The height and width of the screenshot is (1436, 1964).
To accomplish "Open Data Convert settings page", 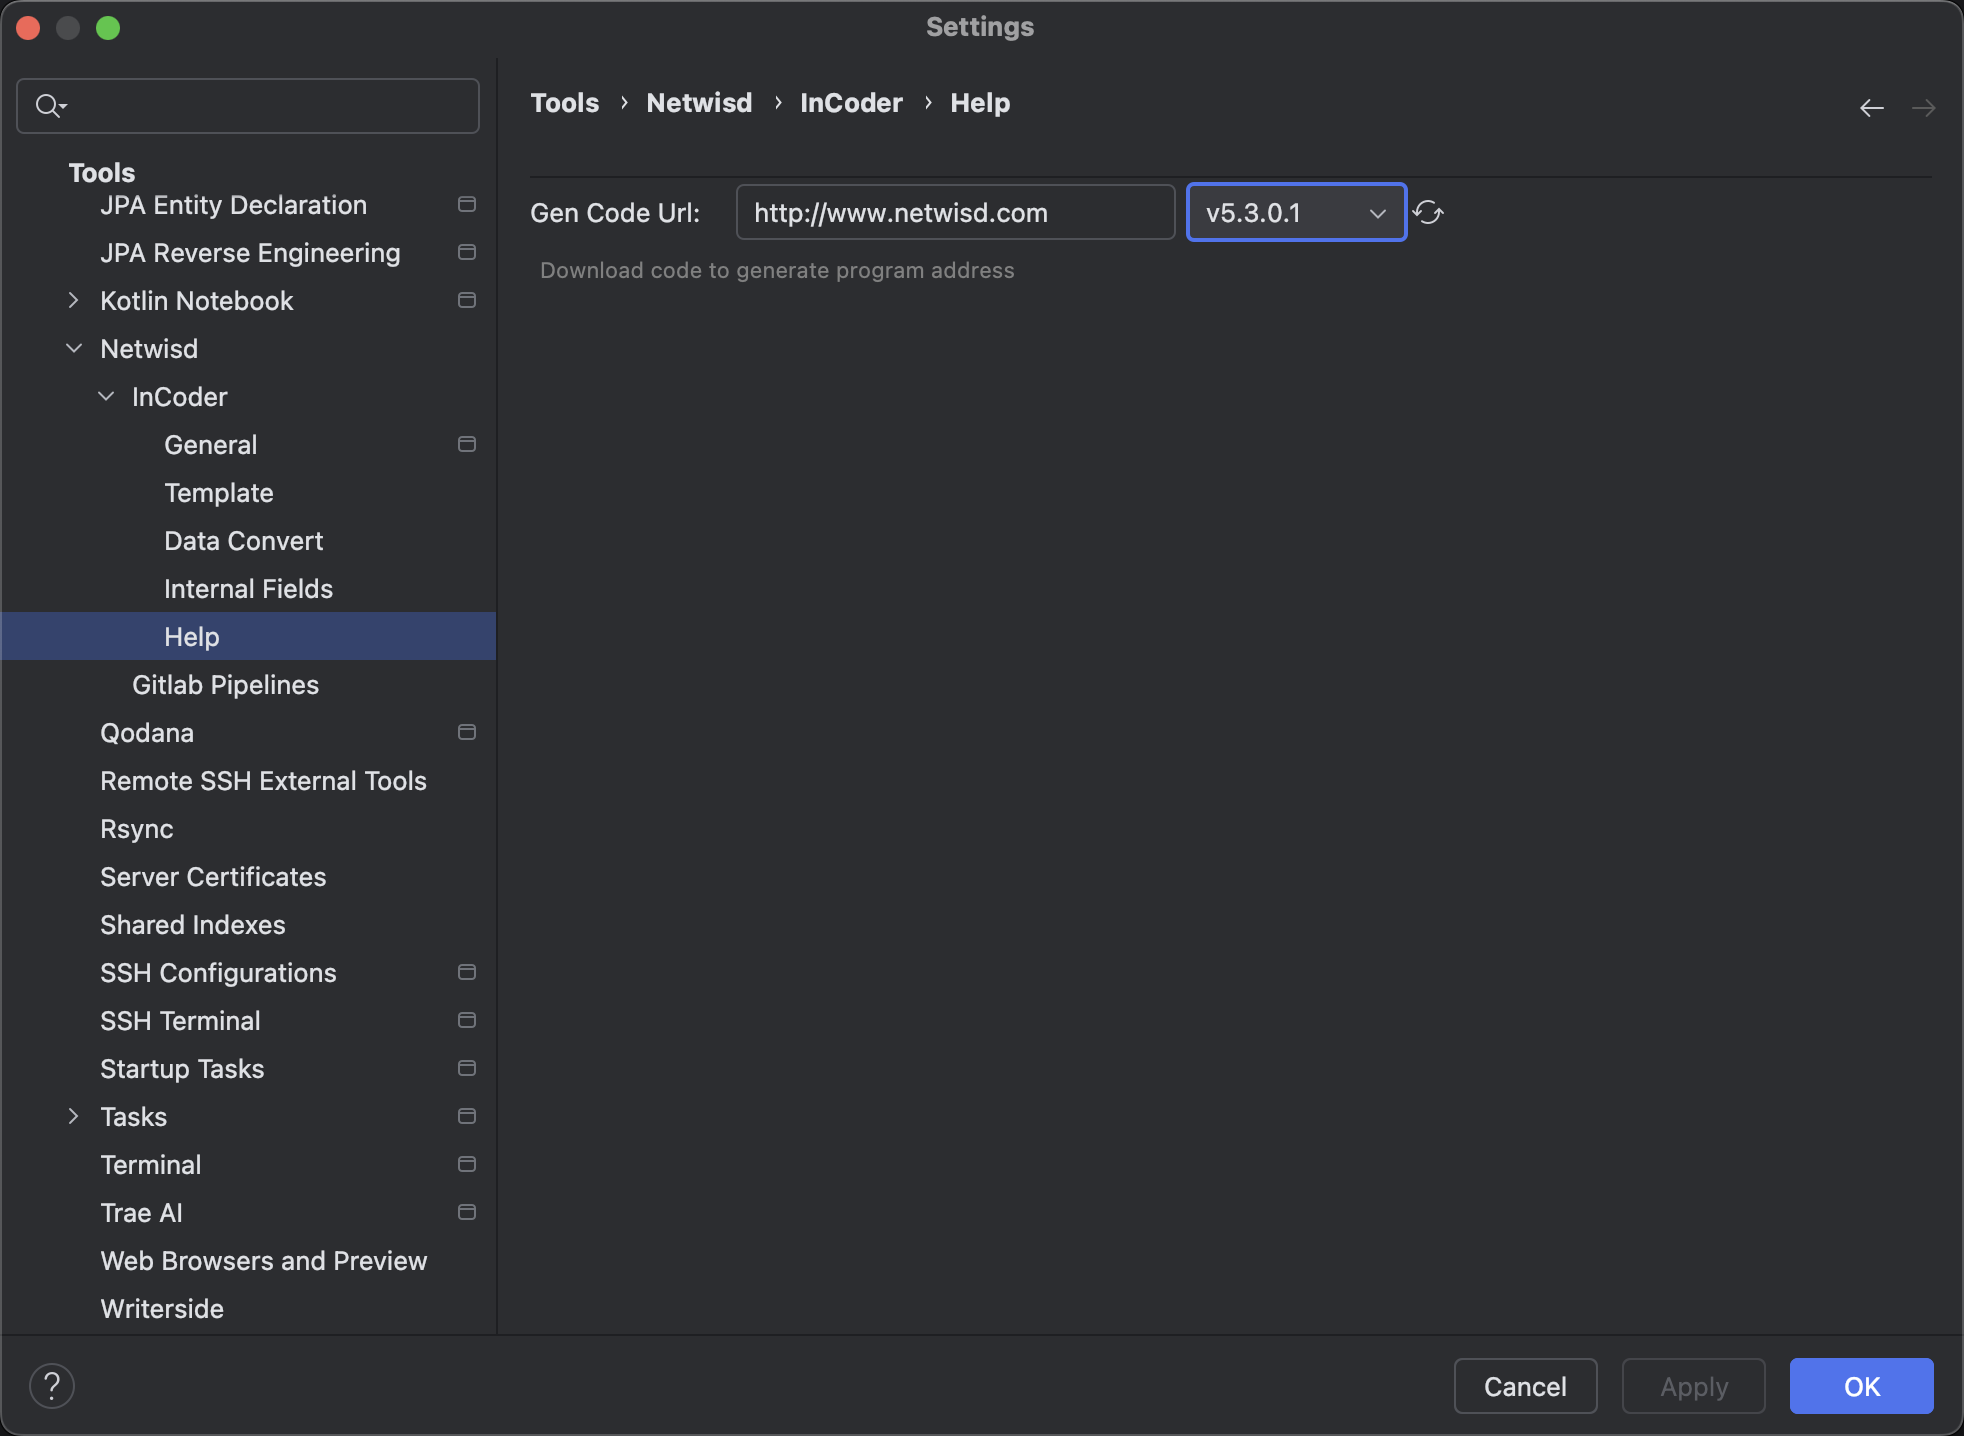I will [243, 541].
